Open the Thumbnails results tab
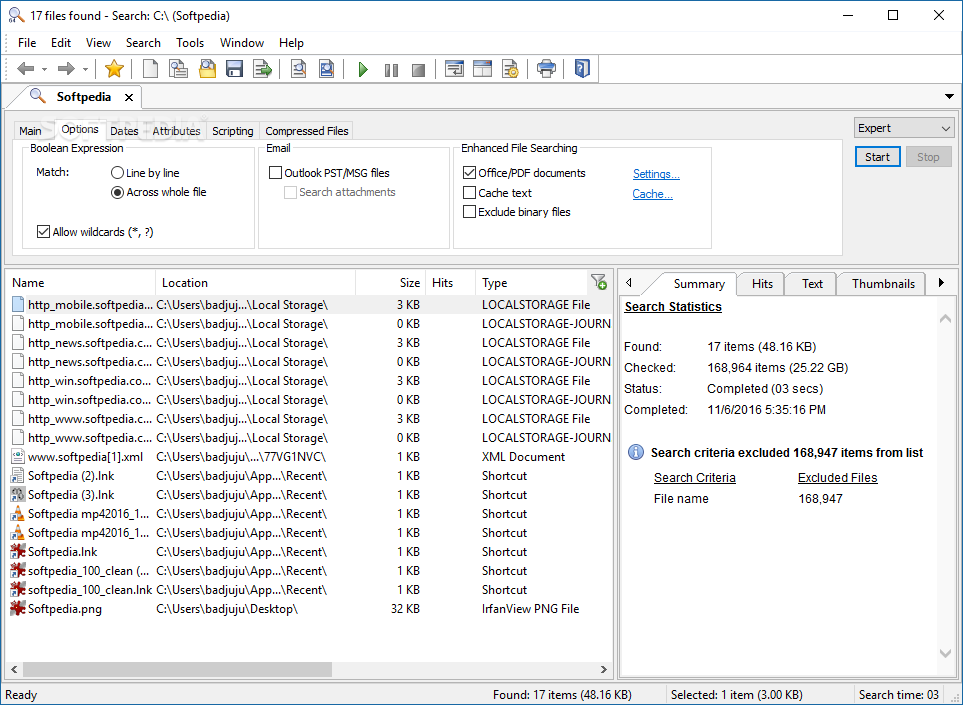963x705 pixels. [883, 284]
